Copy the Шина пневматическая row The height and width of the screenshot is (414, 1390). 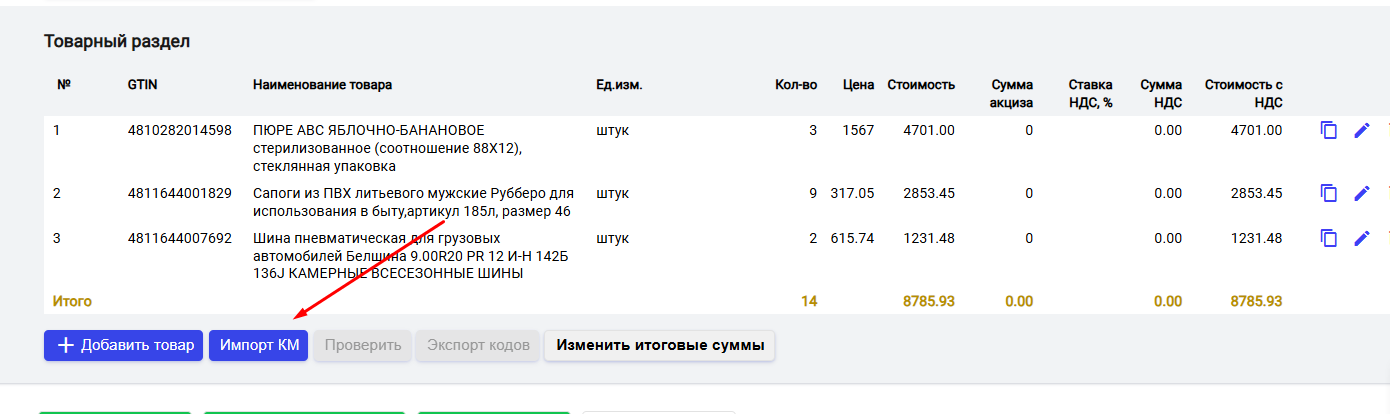point(1329,238)
